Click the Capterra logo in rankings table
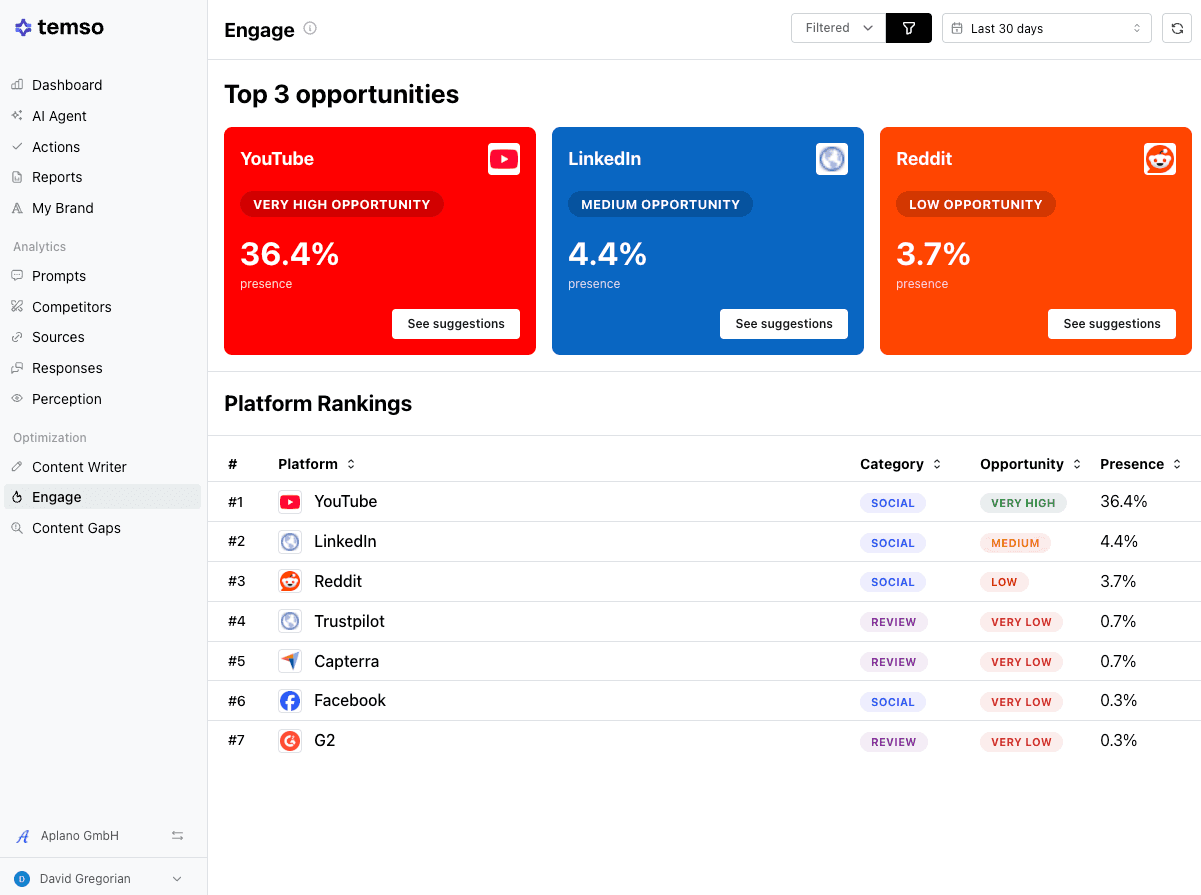 [x=290, y=661]
